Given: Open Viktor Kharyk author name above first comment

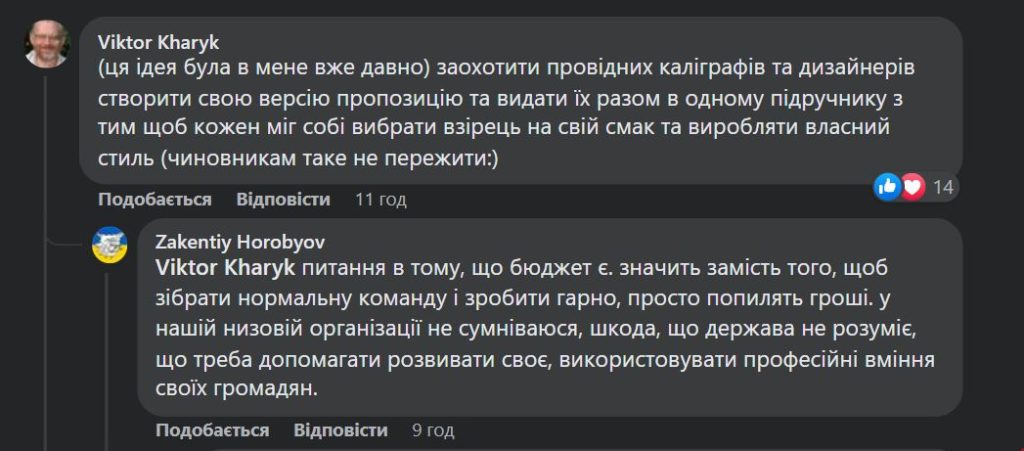Looking at the screenshot, I should pos(159,42).
